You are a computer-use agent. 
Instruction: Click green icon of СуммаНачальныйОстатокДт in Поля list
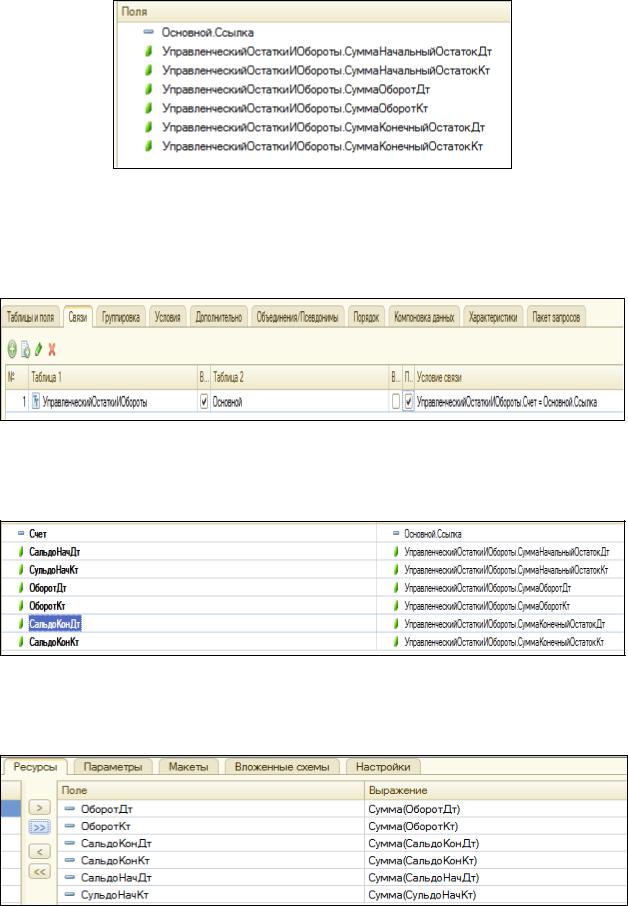pos(148,52)
